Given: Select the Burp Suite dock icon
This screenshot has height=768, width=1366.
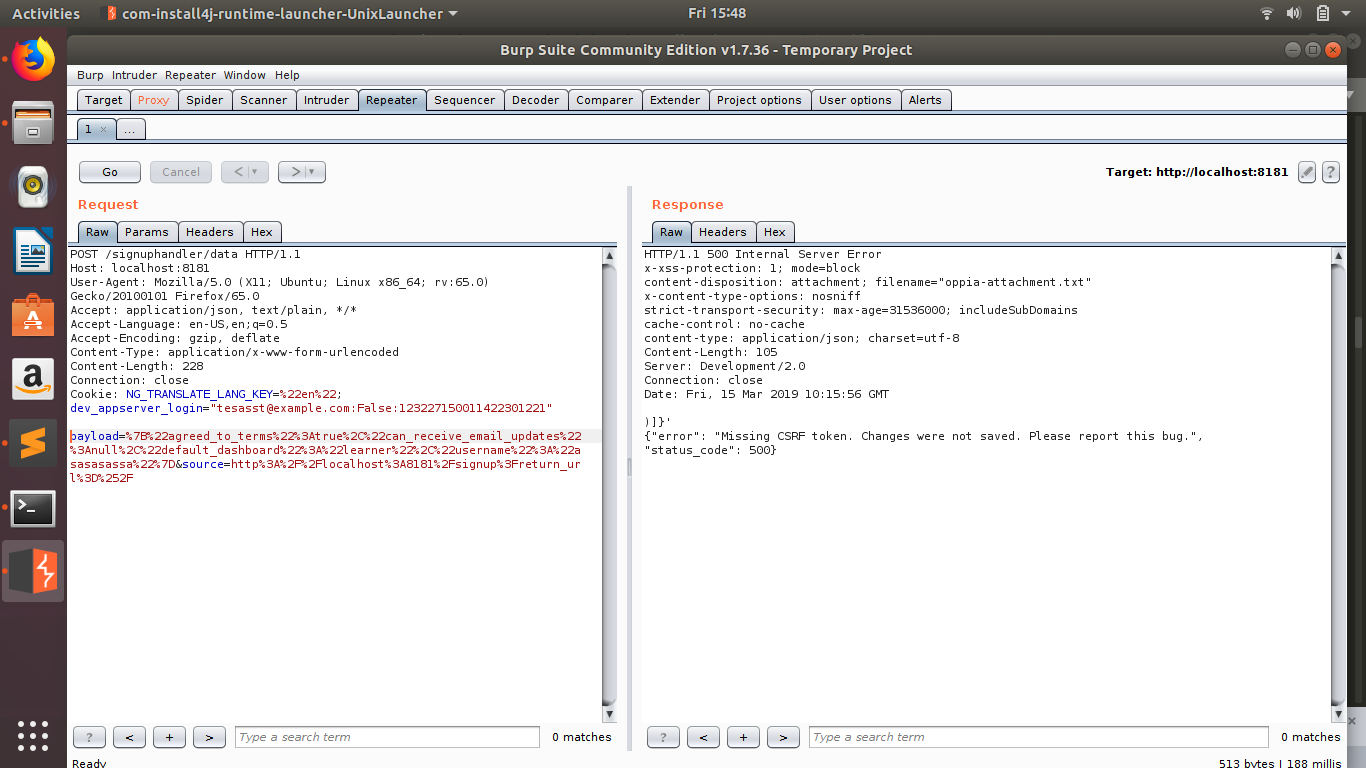Looking at the screenshot, I should click(33, 572).
